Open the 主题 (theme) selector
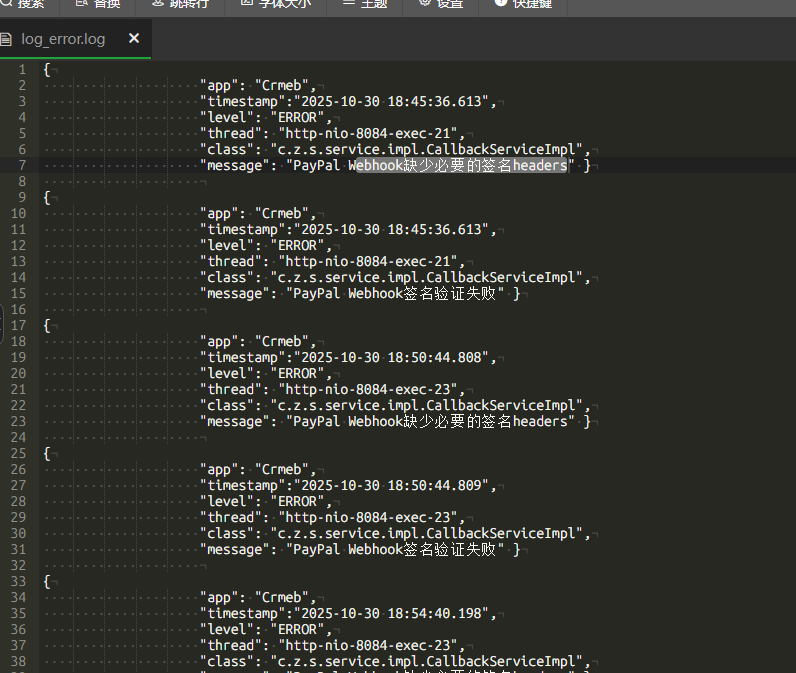The height and width of the screenshot is (673, 796). tap(364, 4)
